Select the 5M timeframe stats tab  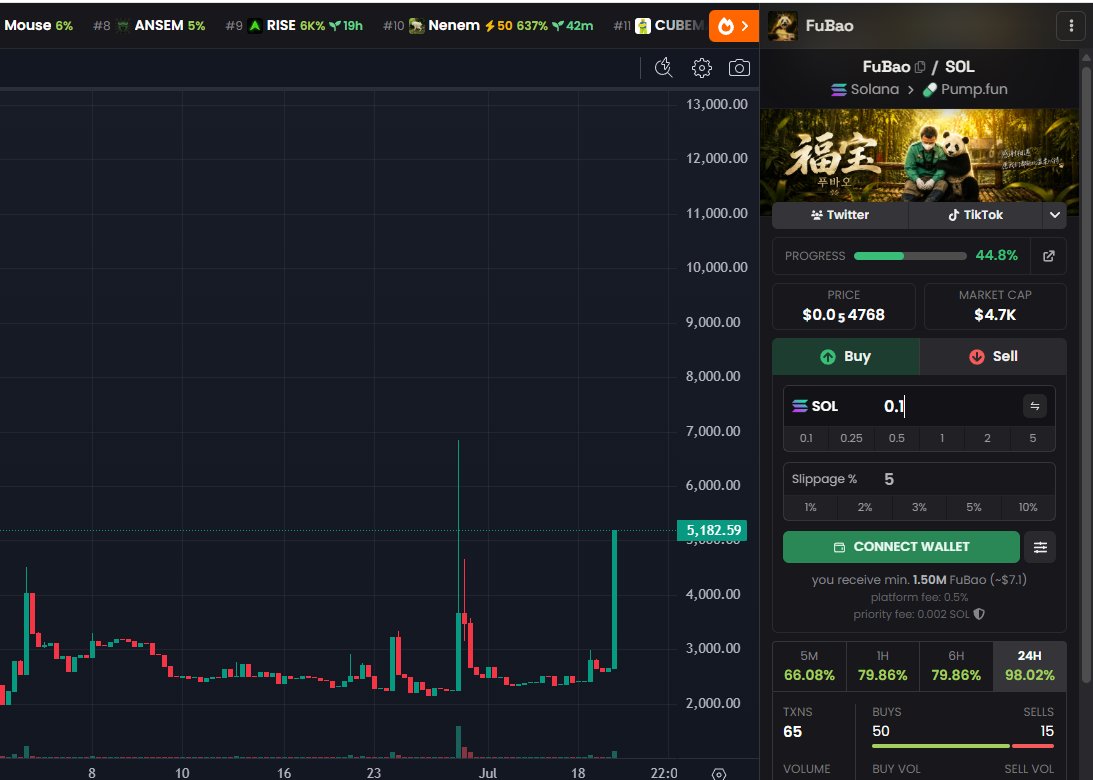pos(809,666)
